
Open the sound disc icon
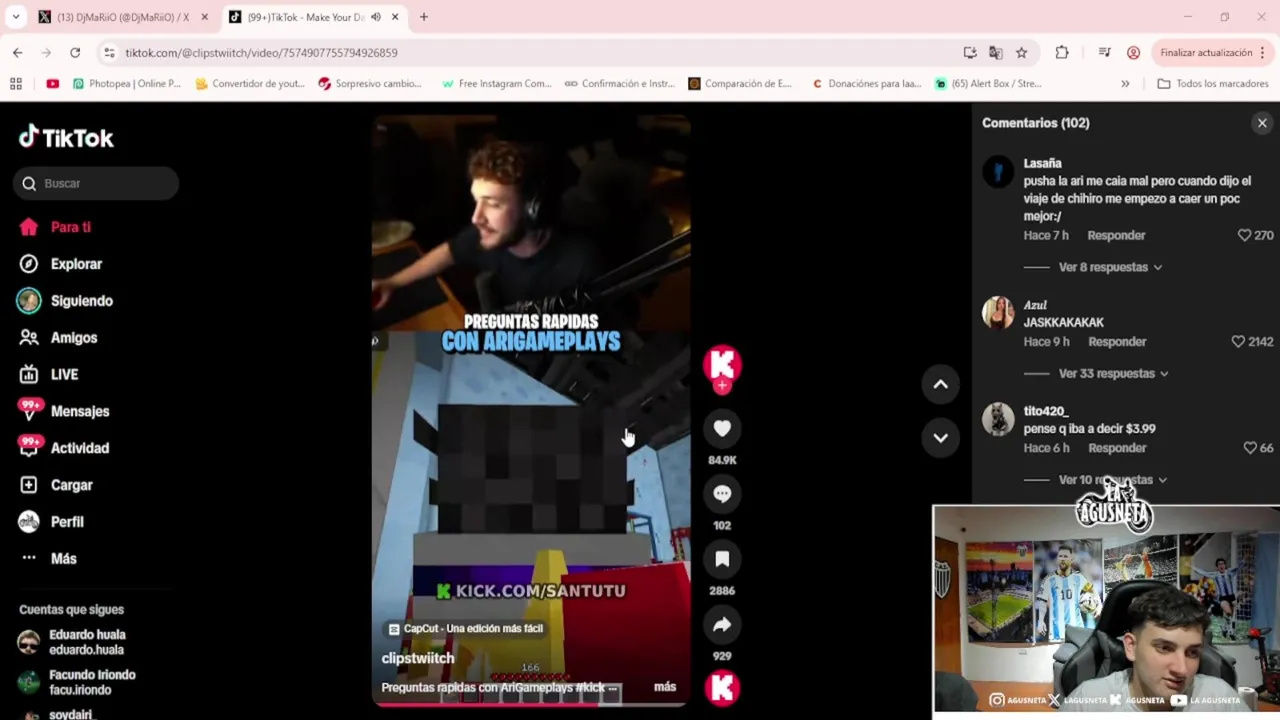(x=722, y=687)
